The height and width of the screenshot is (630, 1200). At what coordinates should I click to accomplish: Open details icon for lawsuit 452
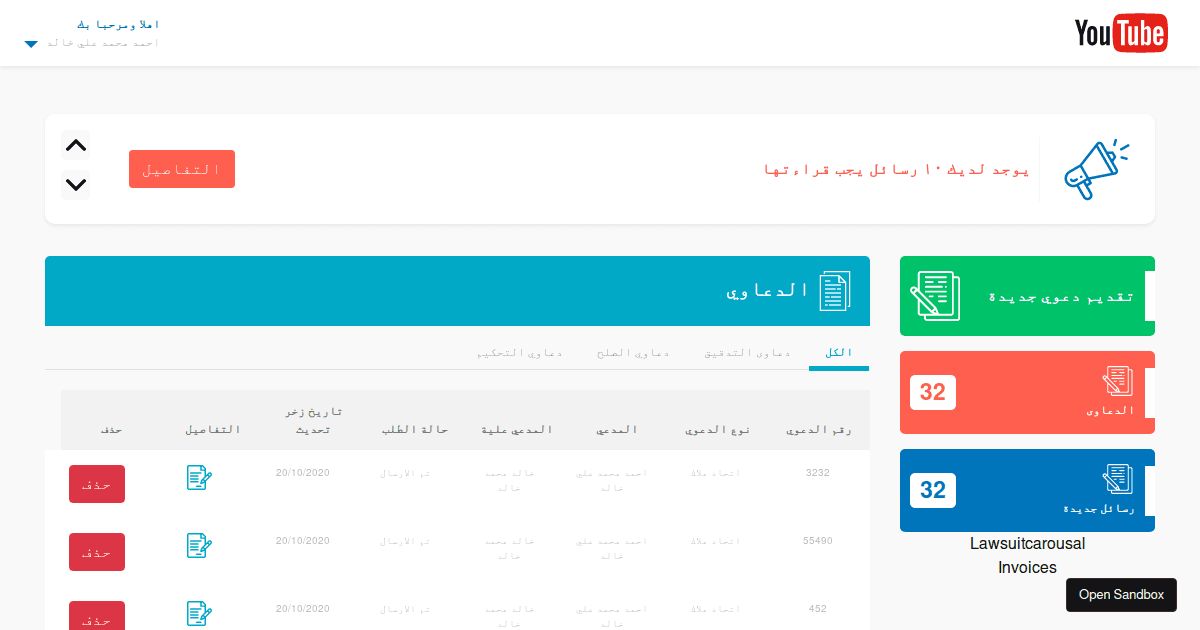pos(198,614)
